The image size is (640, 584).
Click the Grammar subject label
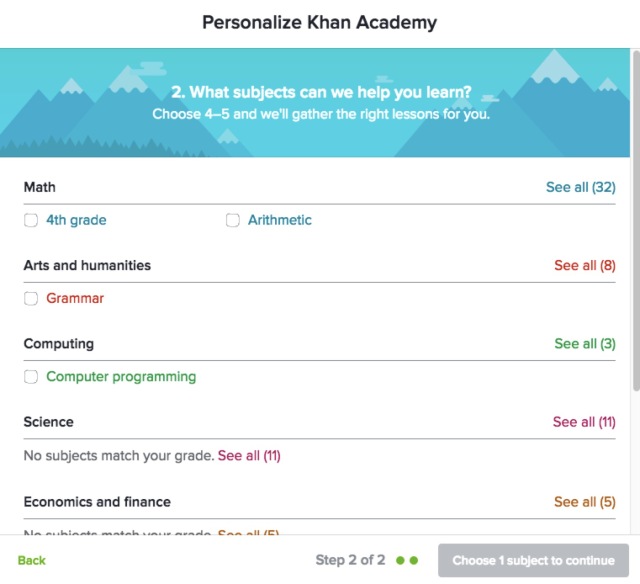(75, 298)
